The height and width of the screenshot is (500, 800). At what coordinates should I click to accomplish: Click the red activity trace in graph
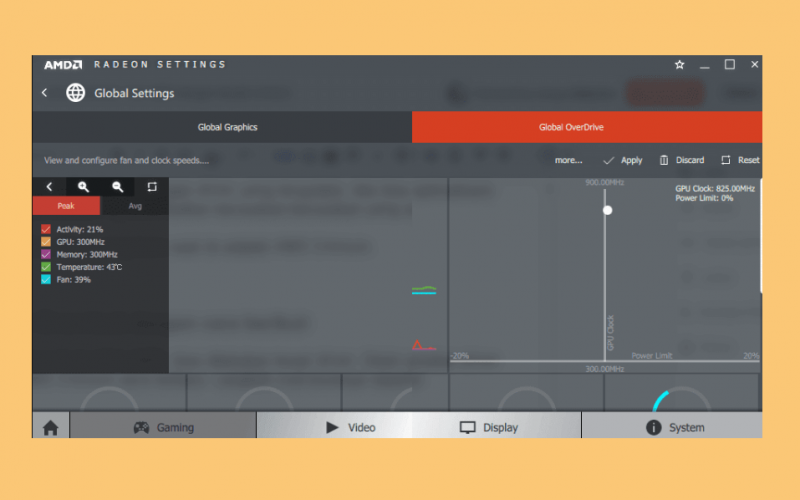pos(423,345)
